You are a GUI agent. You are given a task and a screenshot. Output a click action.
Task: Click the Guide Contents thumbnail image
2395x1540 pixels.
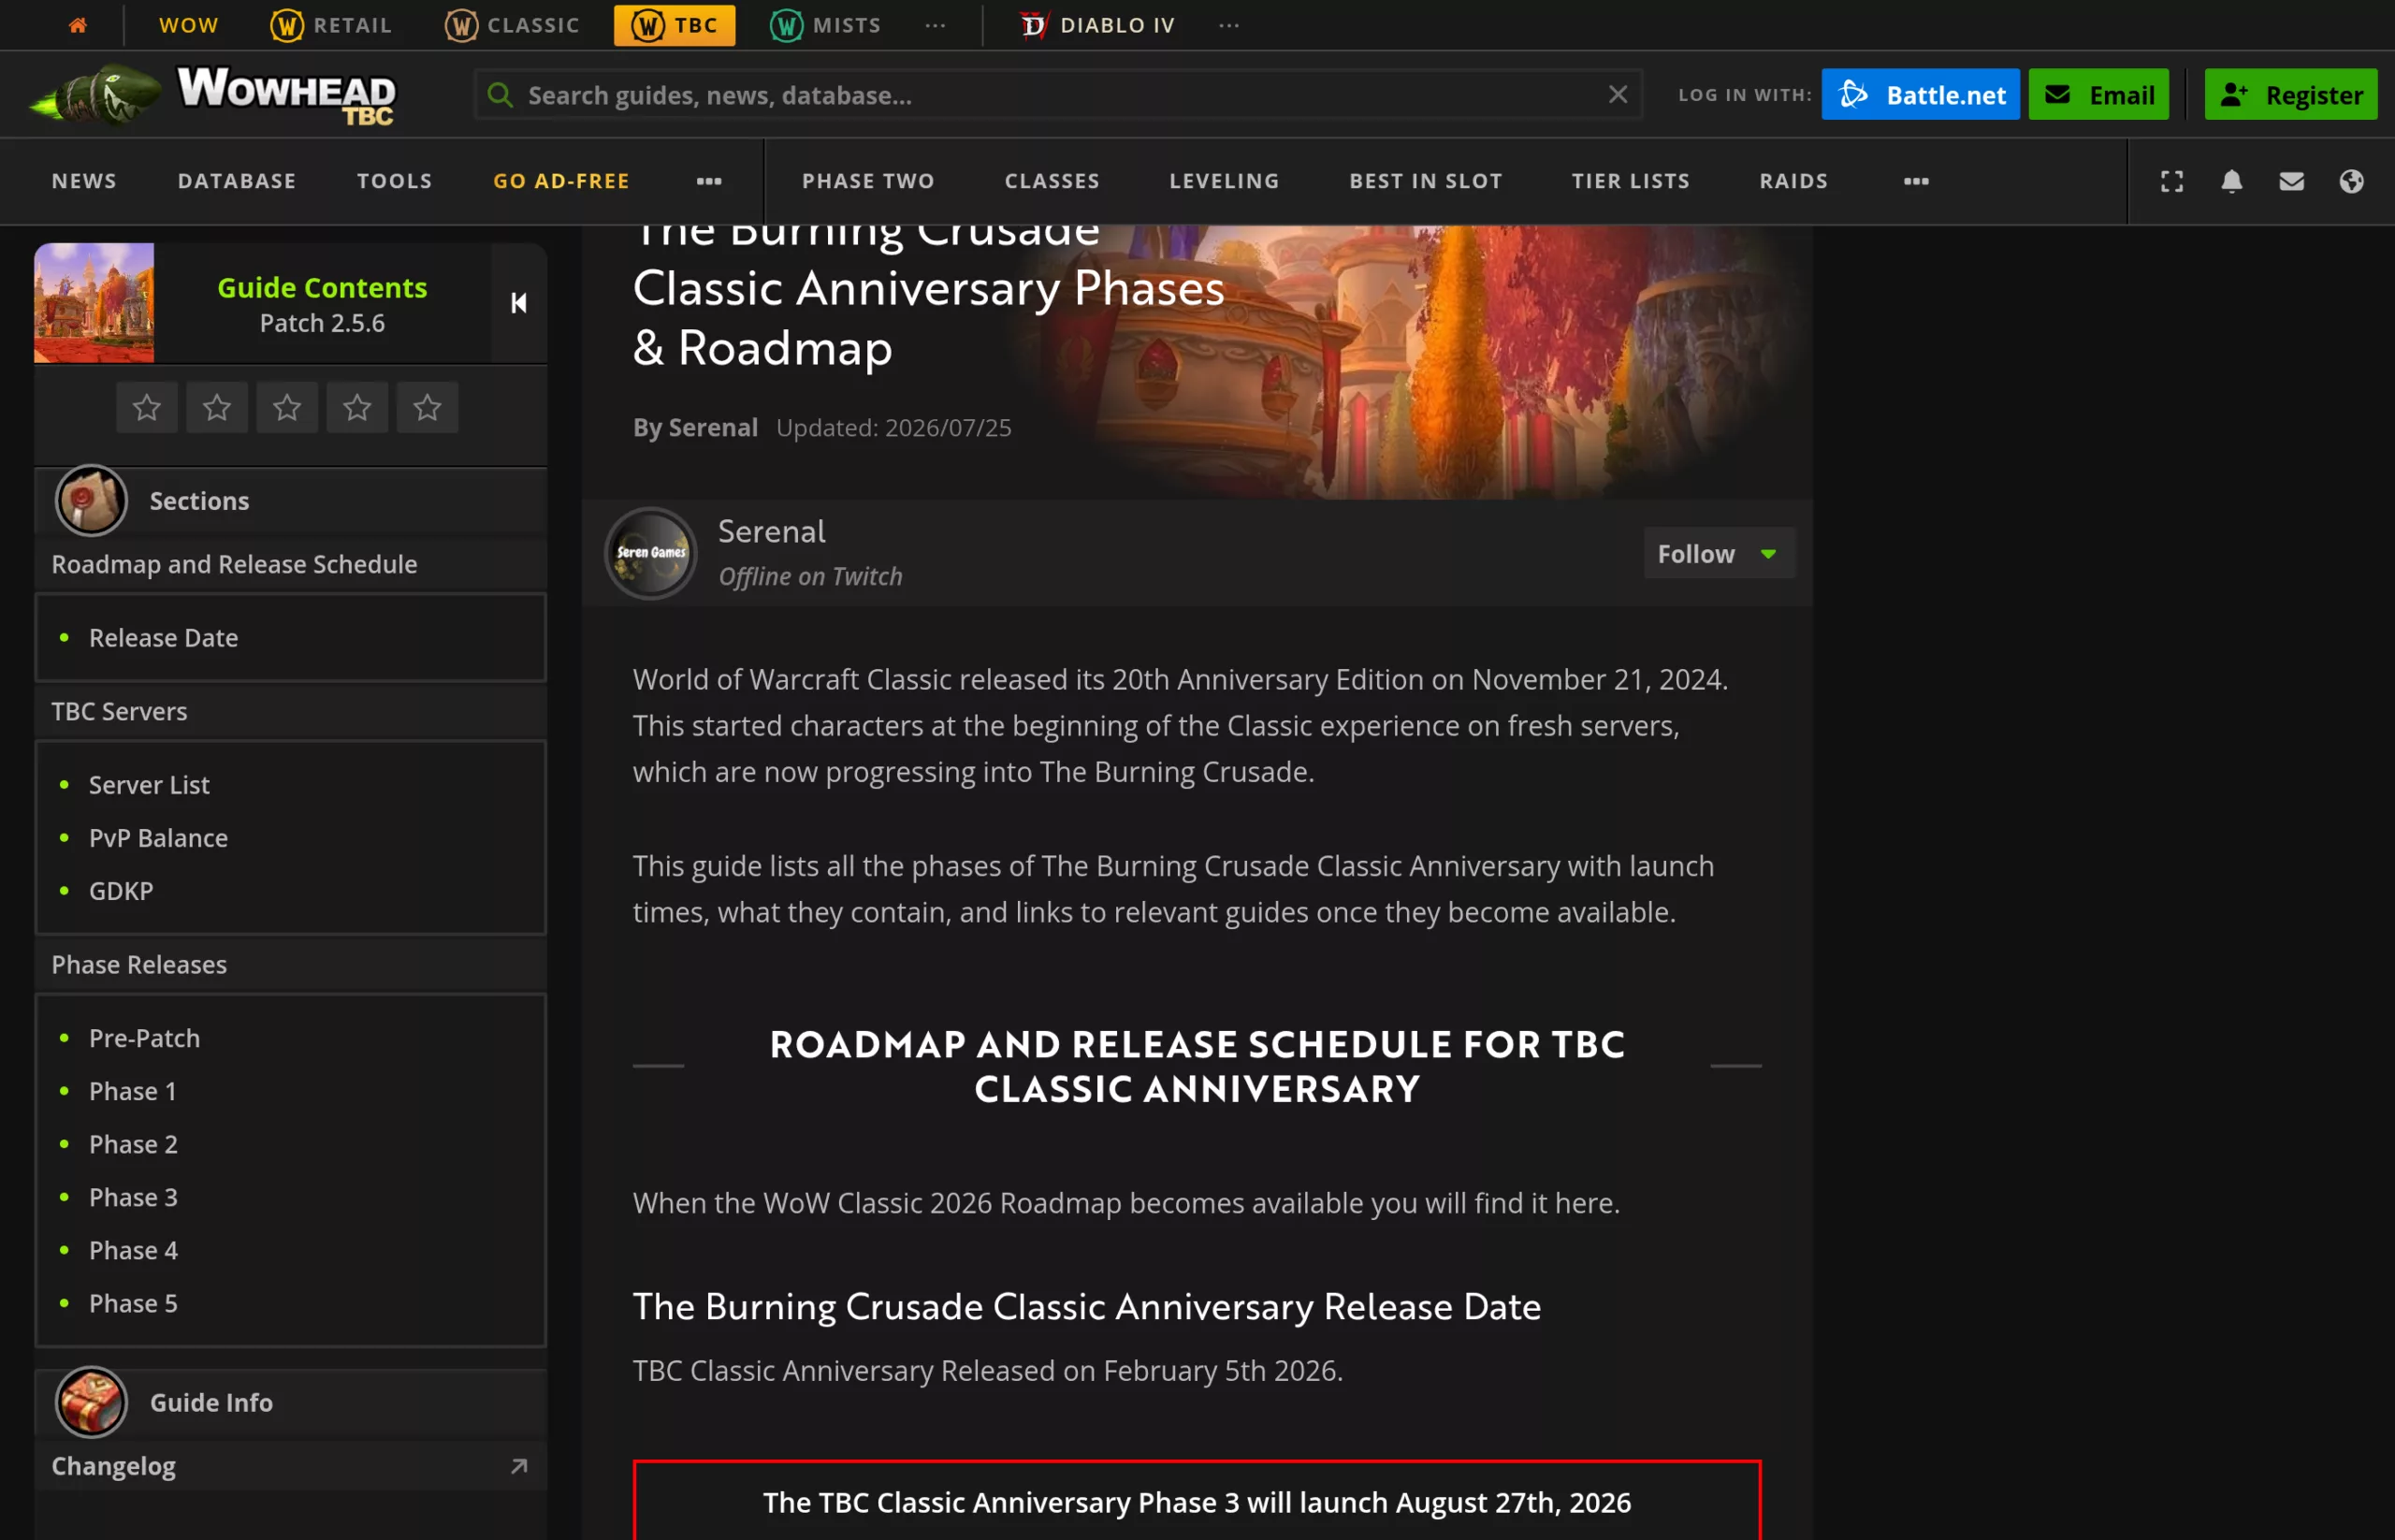(x=94, y=303)
